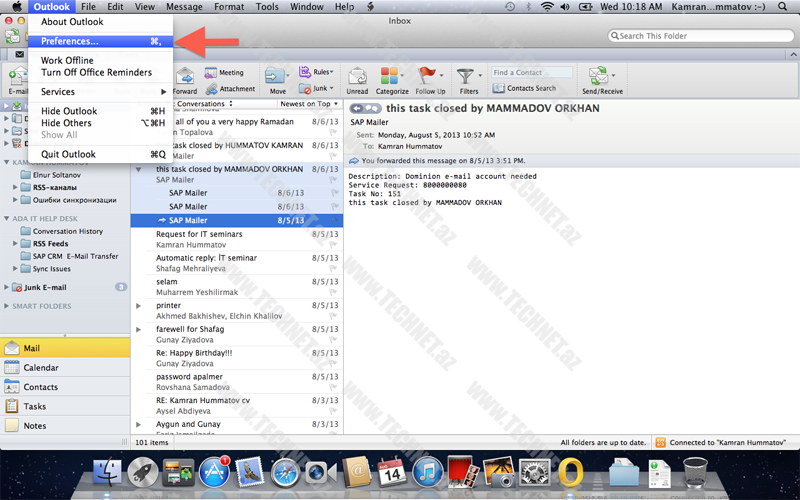
Task: Open iTunes from the Dock
Action: [429, 472]
